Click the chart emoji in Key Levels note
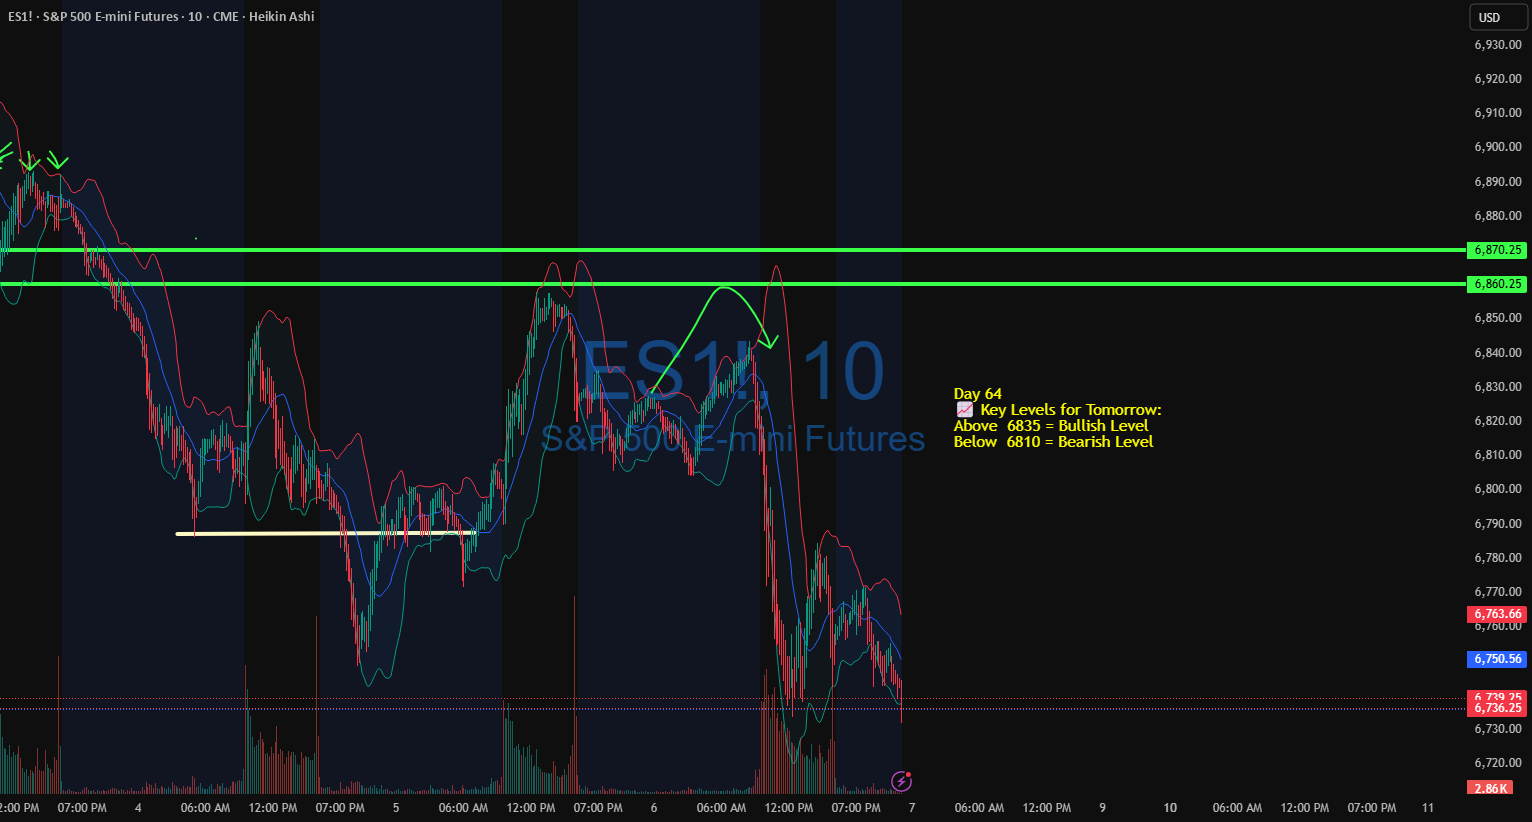1532x822 pixels. 964,410
